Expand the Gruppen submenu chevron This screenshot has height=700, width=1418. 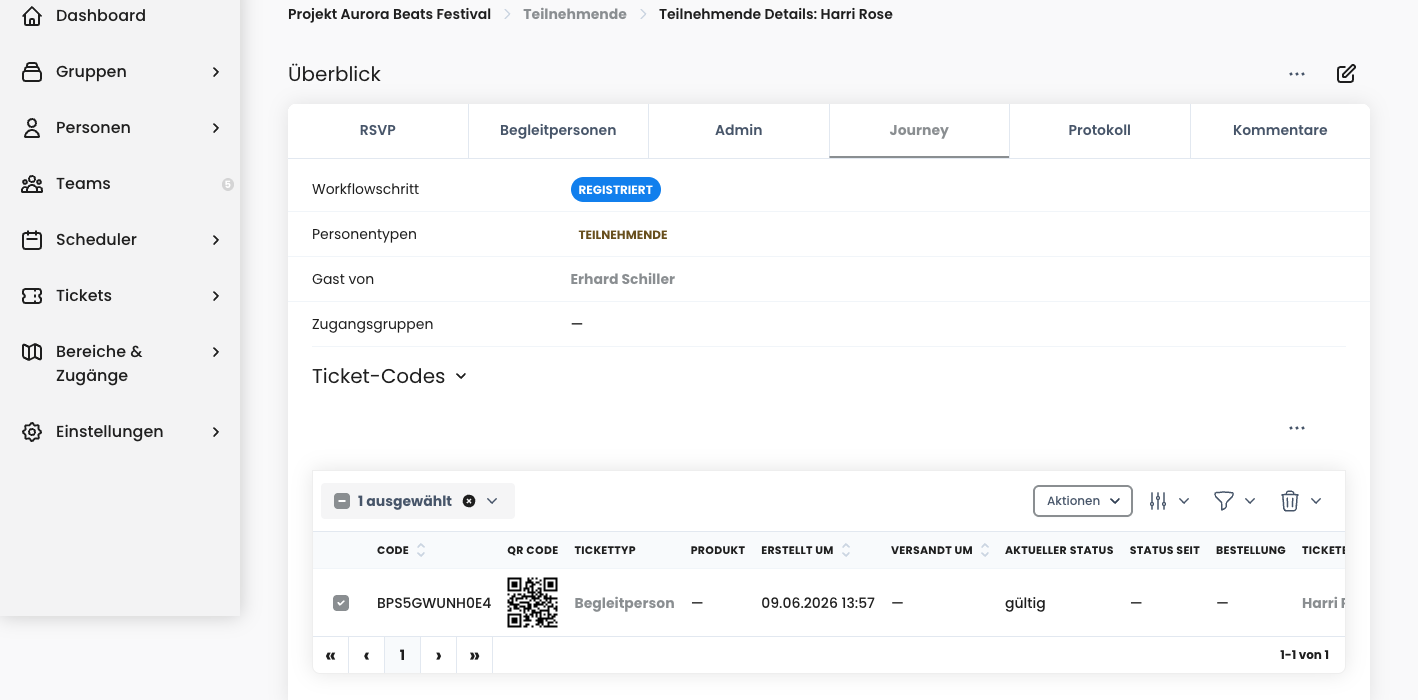tap(216, 72)
